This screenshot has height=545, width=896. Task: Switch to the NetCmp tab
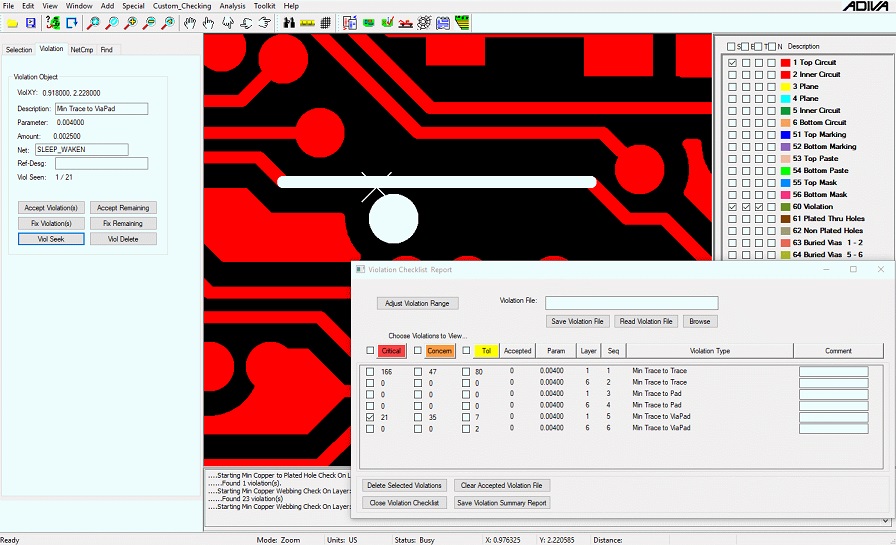click(82, 50)
